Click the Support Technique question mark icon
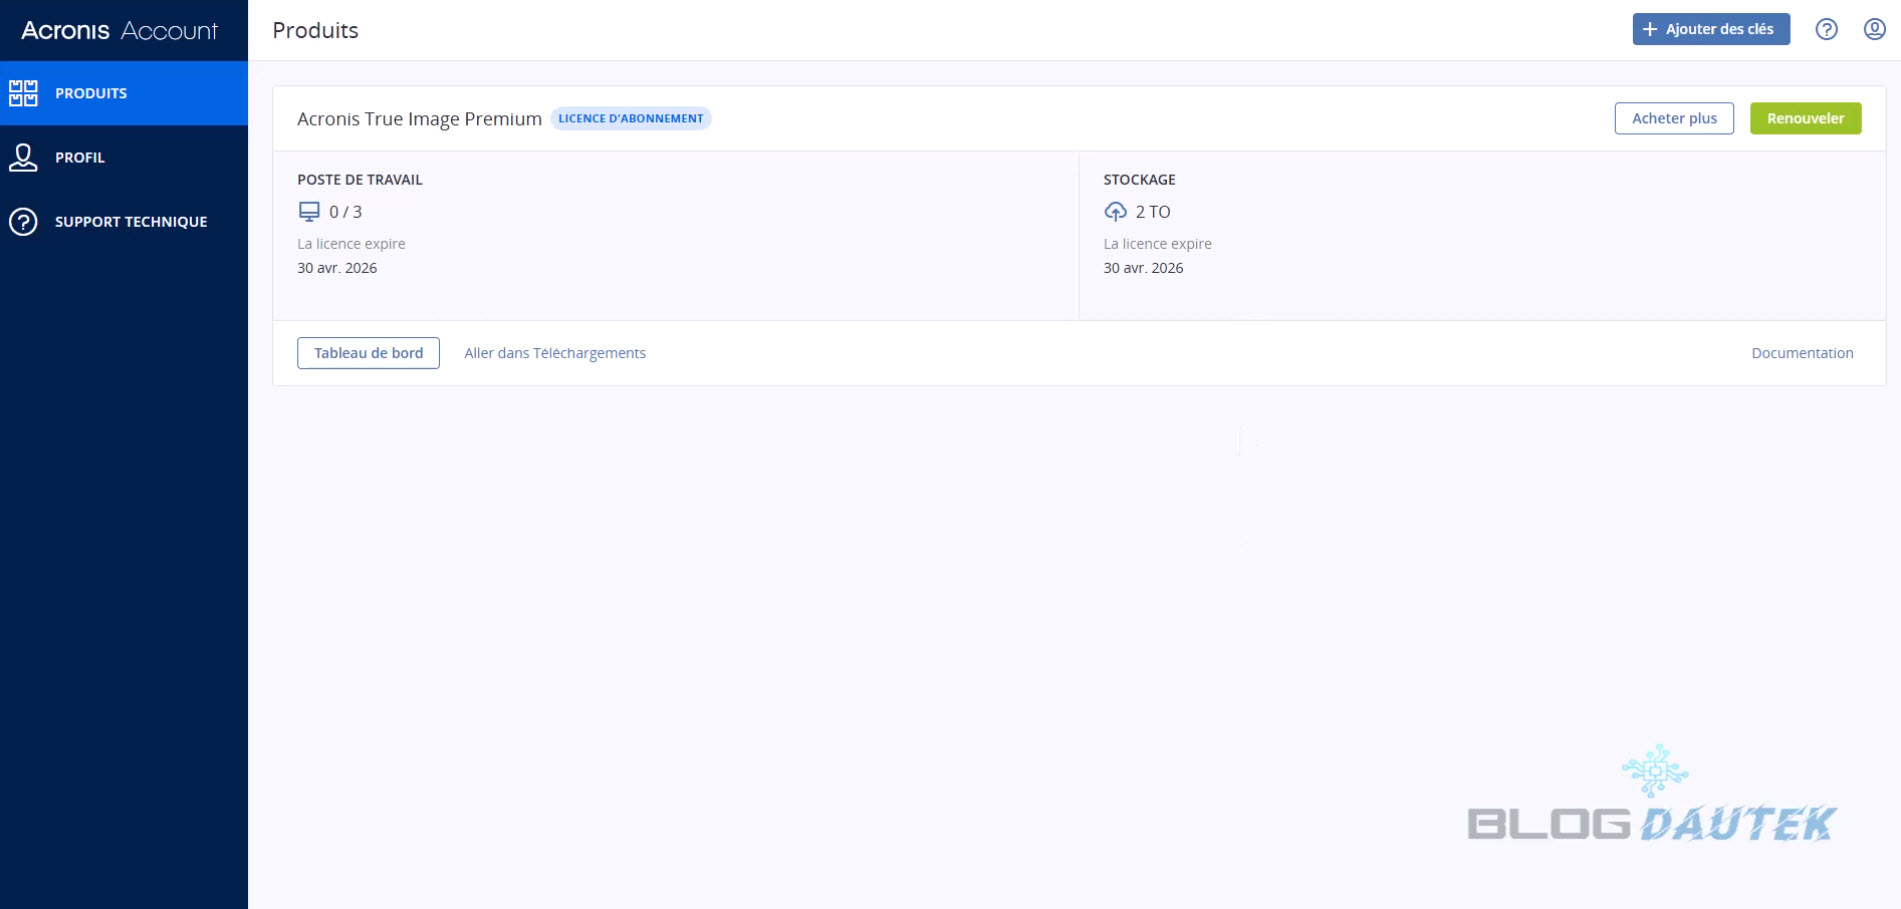The width and height of the screenshot is (1901, 909). (23, 222)
